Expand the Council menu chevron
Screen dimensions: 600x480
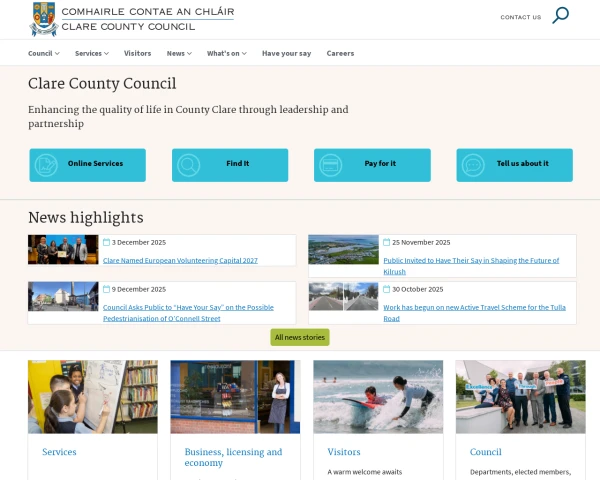57,53
